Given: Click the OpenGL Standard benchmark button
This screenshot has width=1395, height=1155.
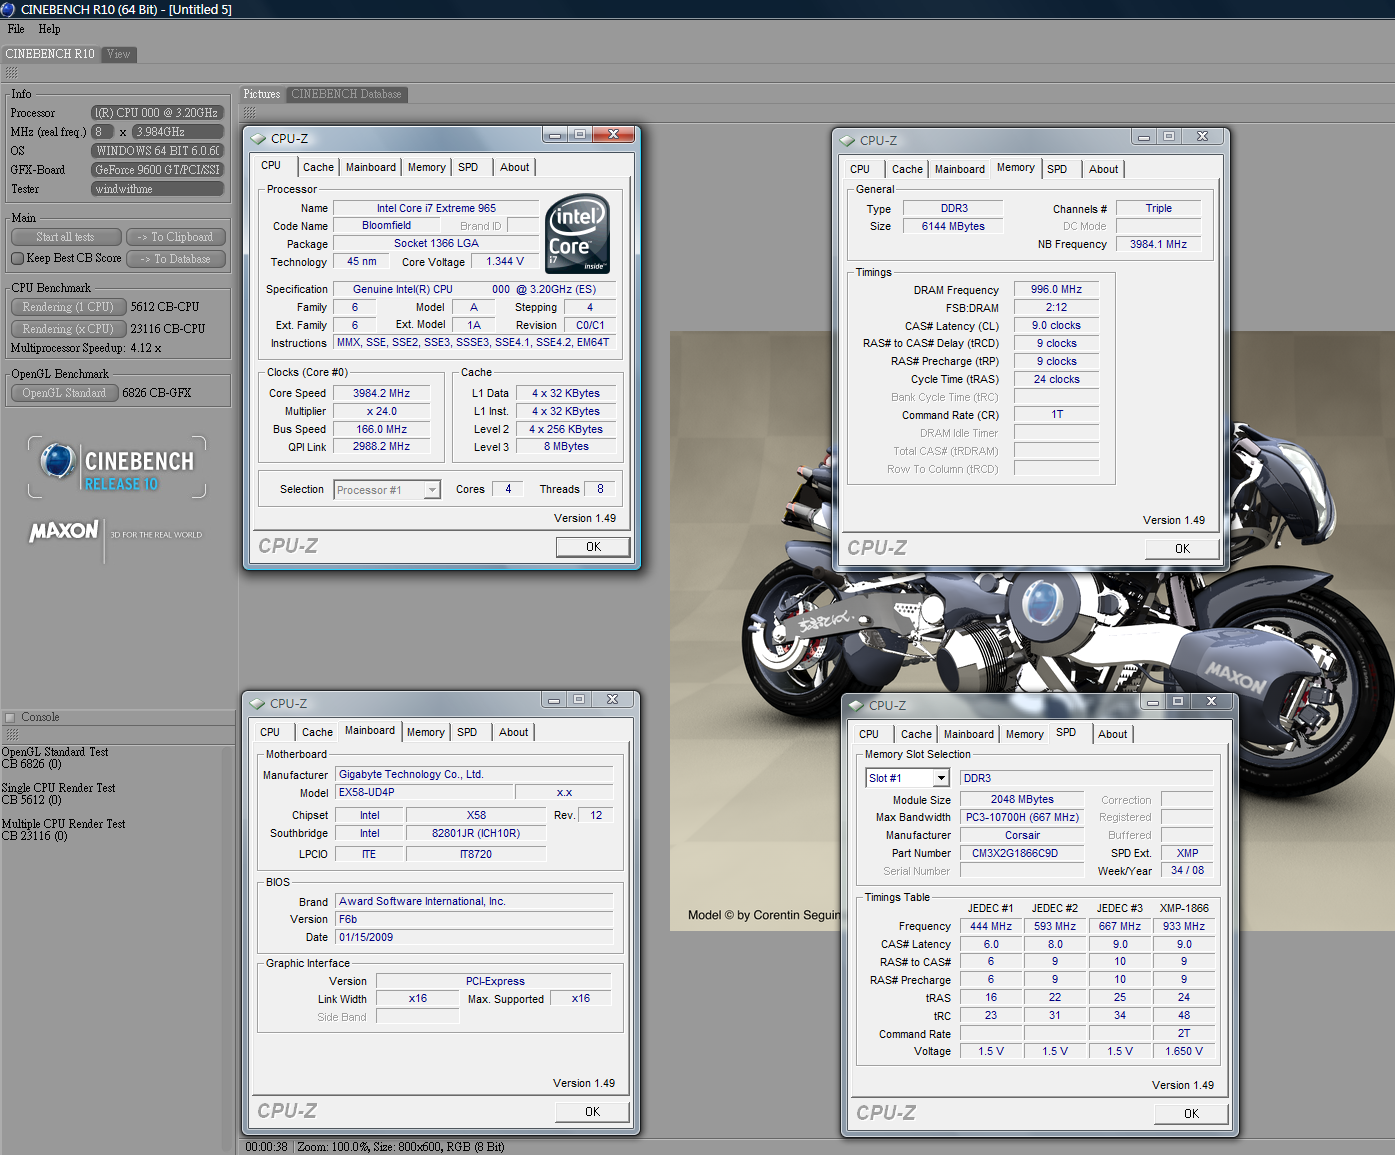Looking at the screenshot, I should [64, 393].
